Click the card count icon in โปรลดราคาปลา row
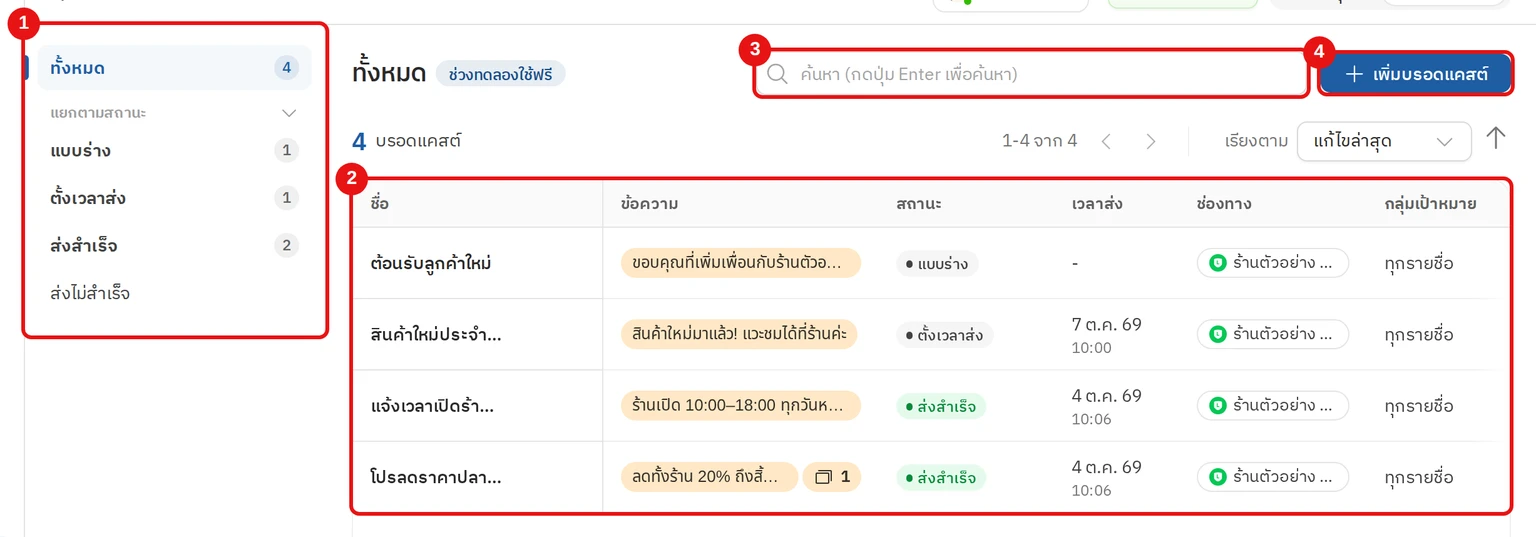The image size is (1536, 537). [x=832, y=477]
